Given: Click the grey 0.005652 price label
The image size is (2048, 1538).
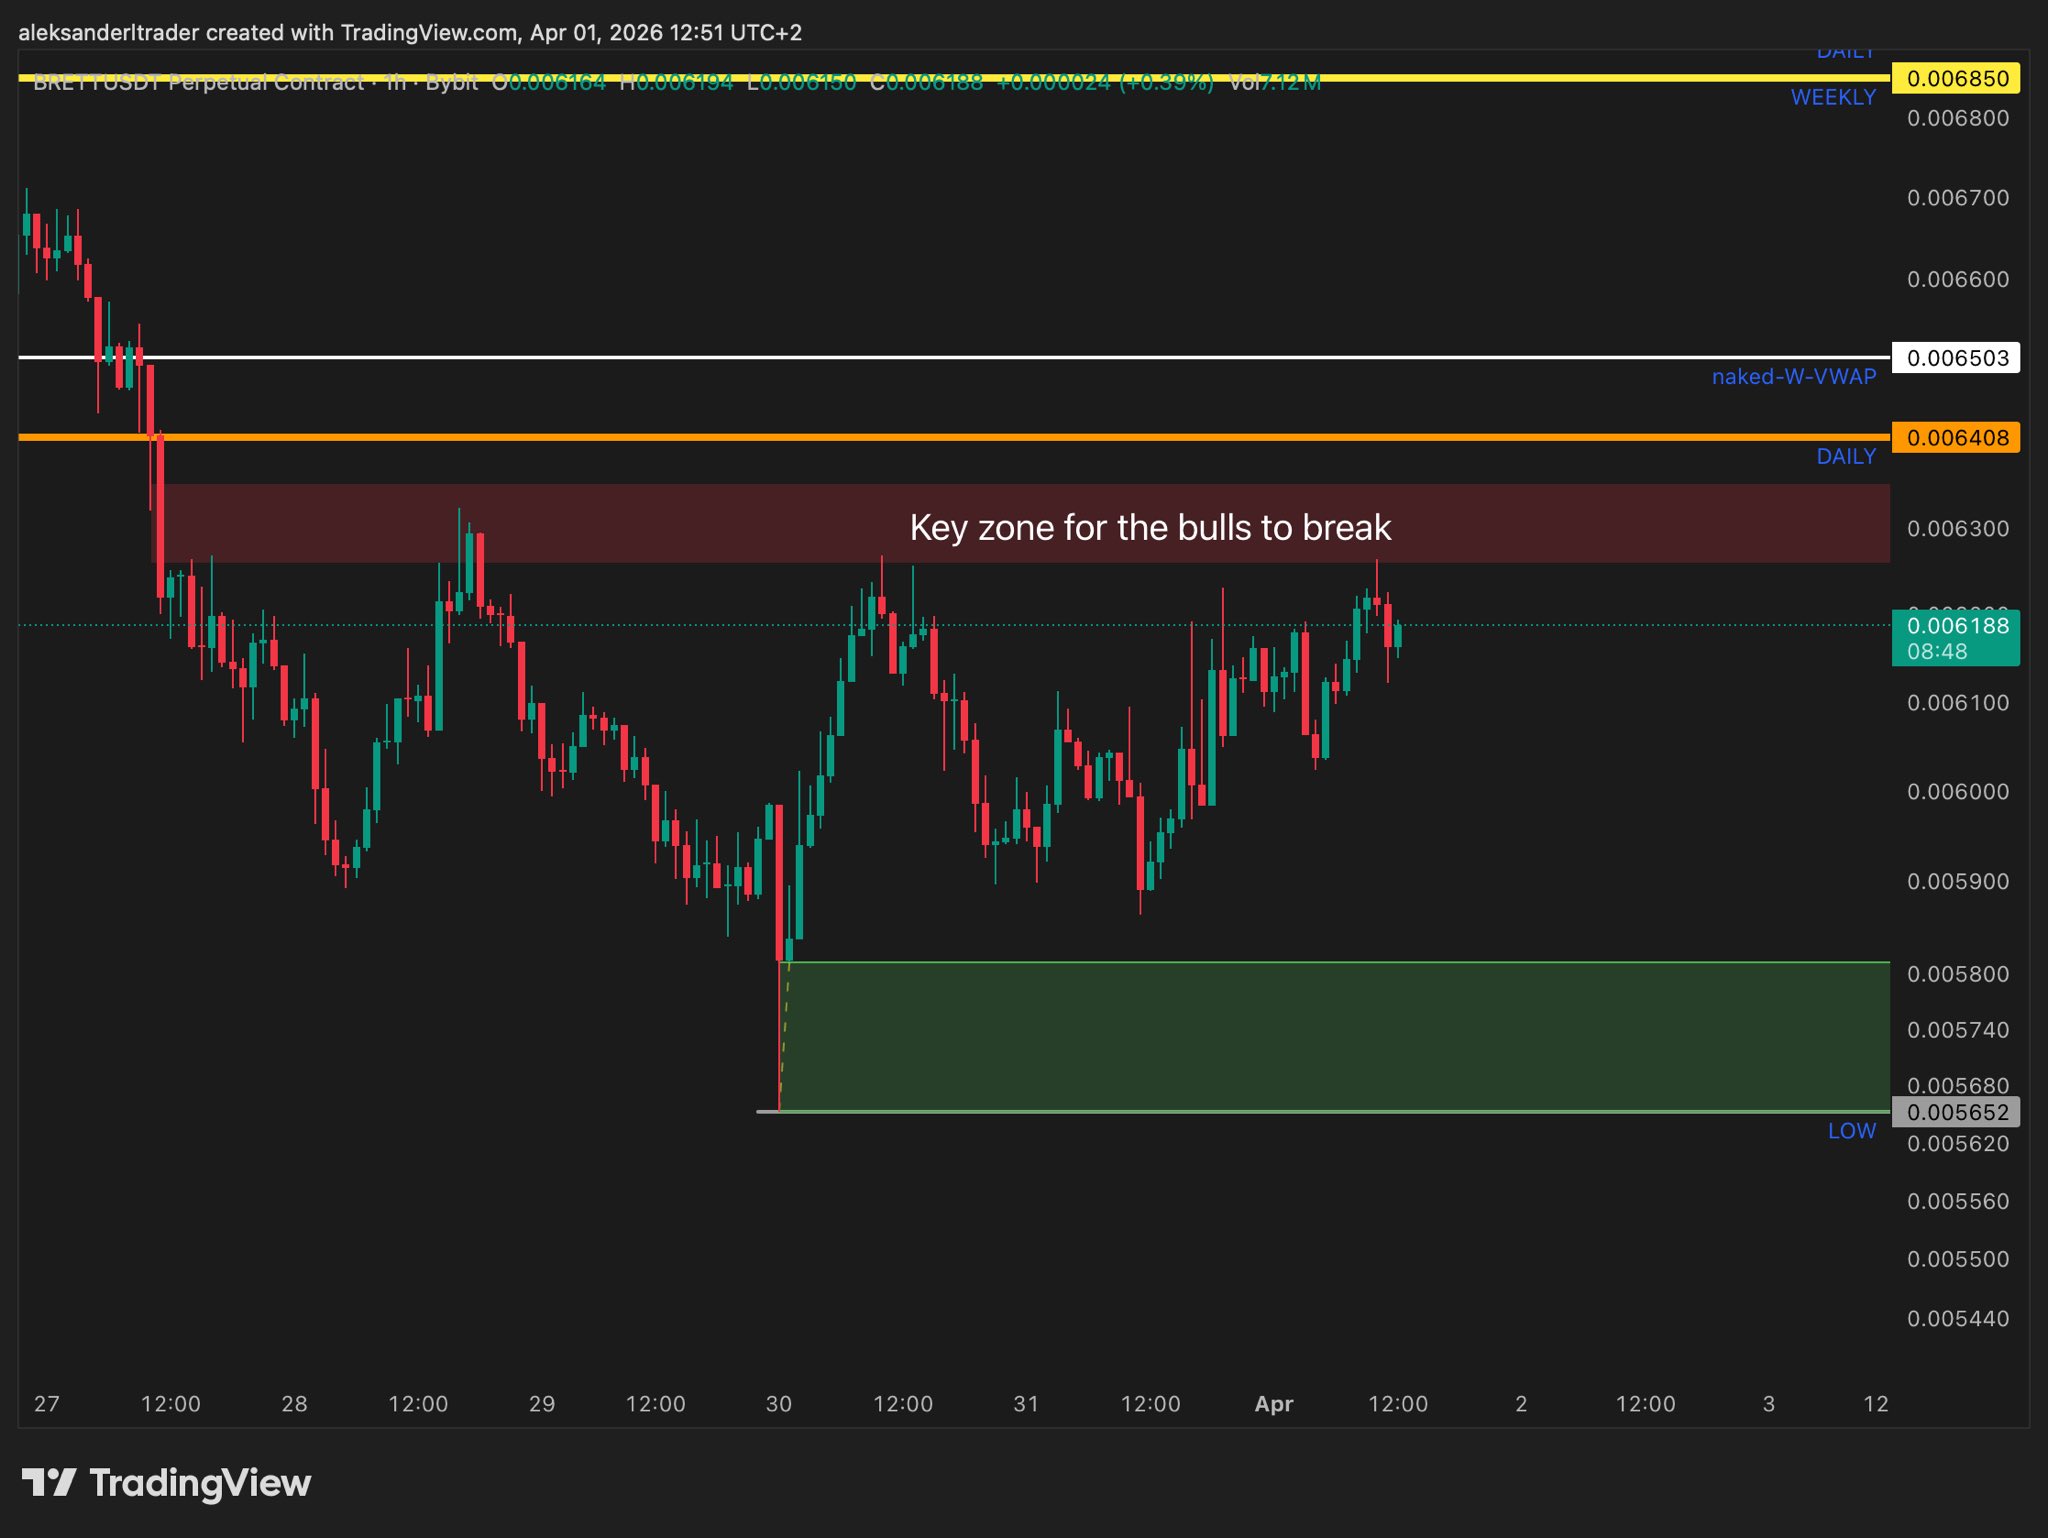Looking at the screenshot, I should point(1955,1112).
